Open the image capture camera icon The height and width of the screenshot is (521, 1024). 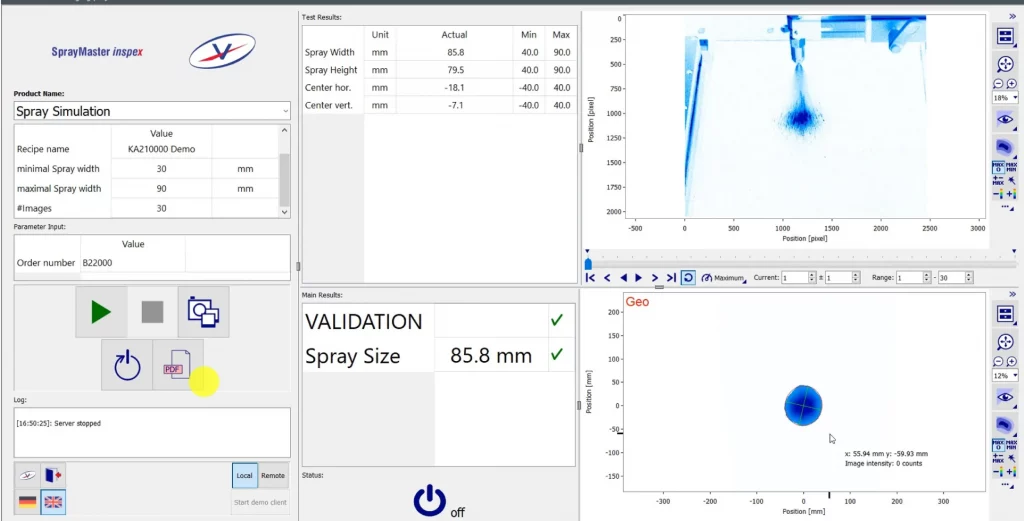point(203,312)
